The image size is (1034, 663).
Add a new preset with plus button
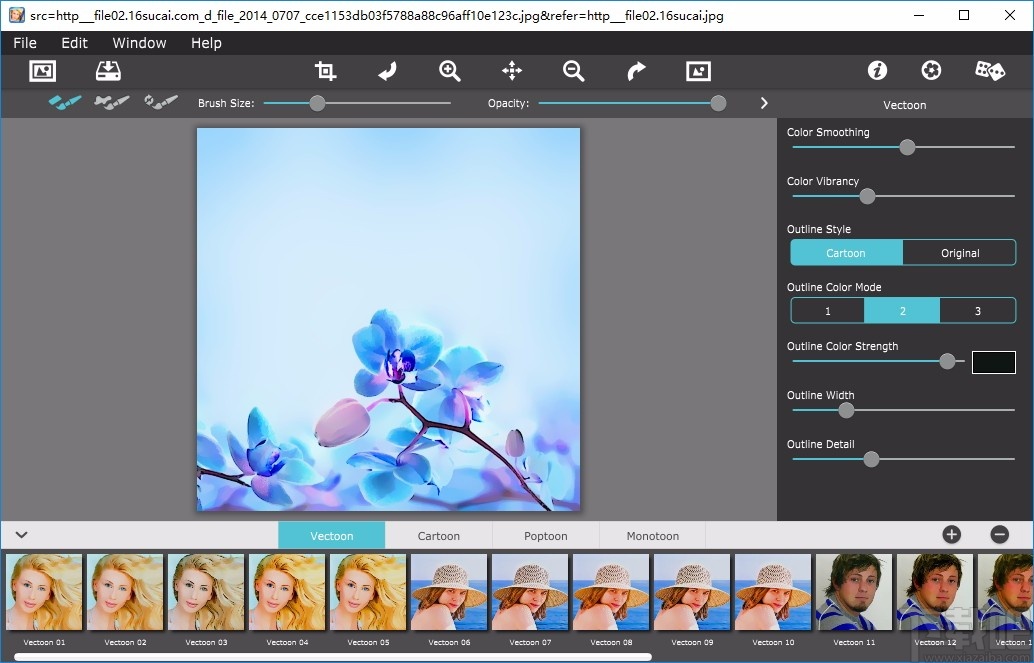click(951, 535)
